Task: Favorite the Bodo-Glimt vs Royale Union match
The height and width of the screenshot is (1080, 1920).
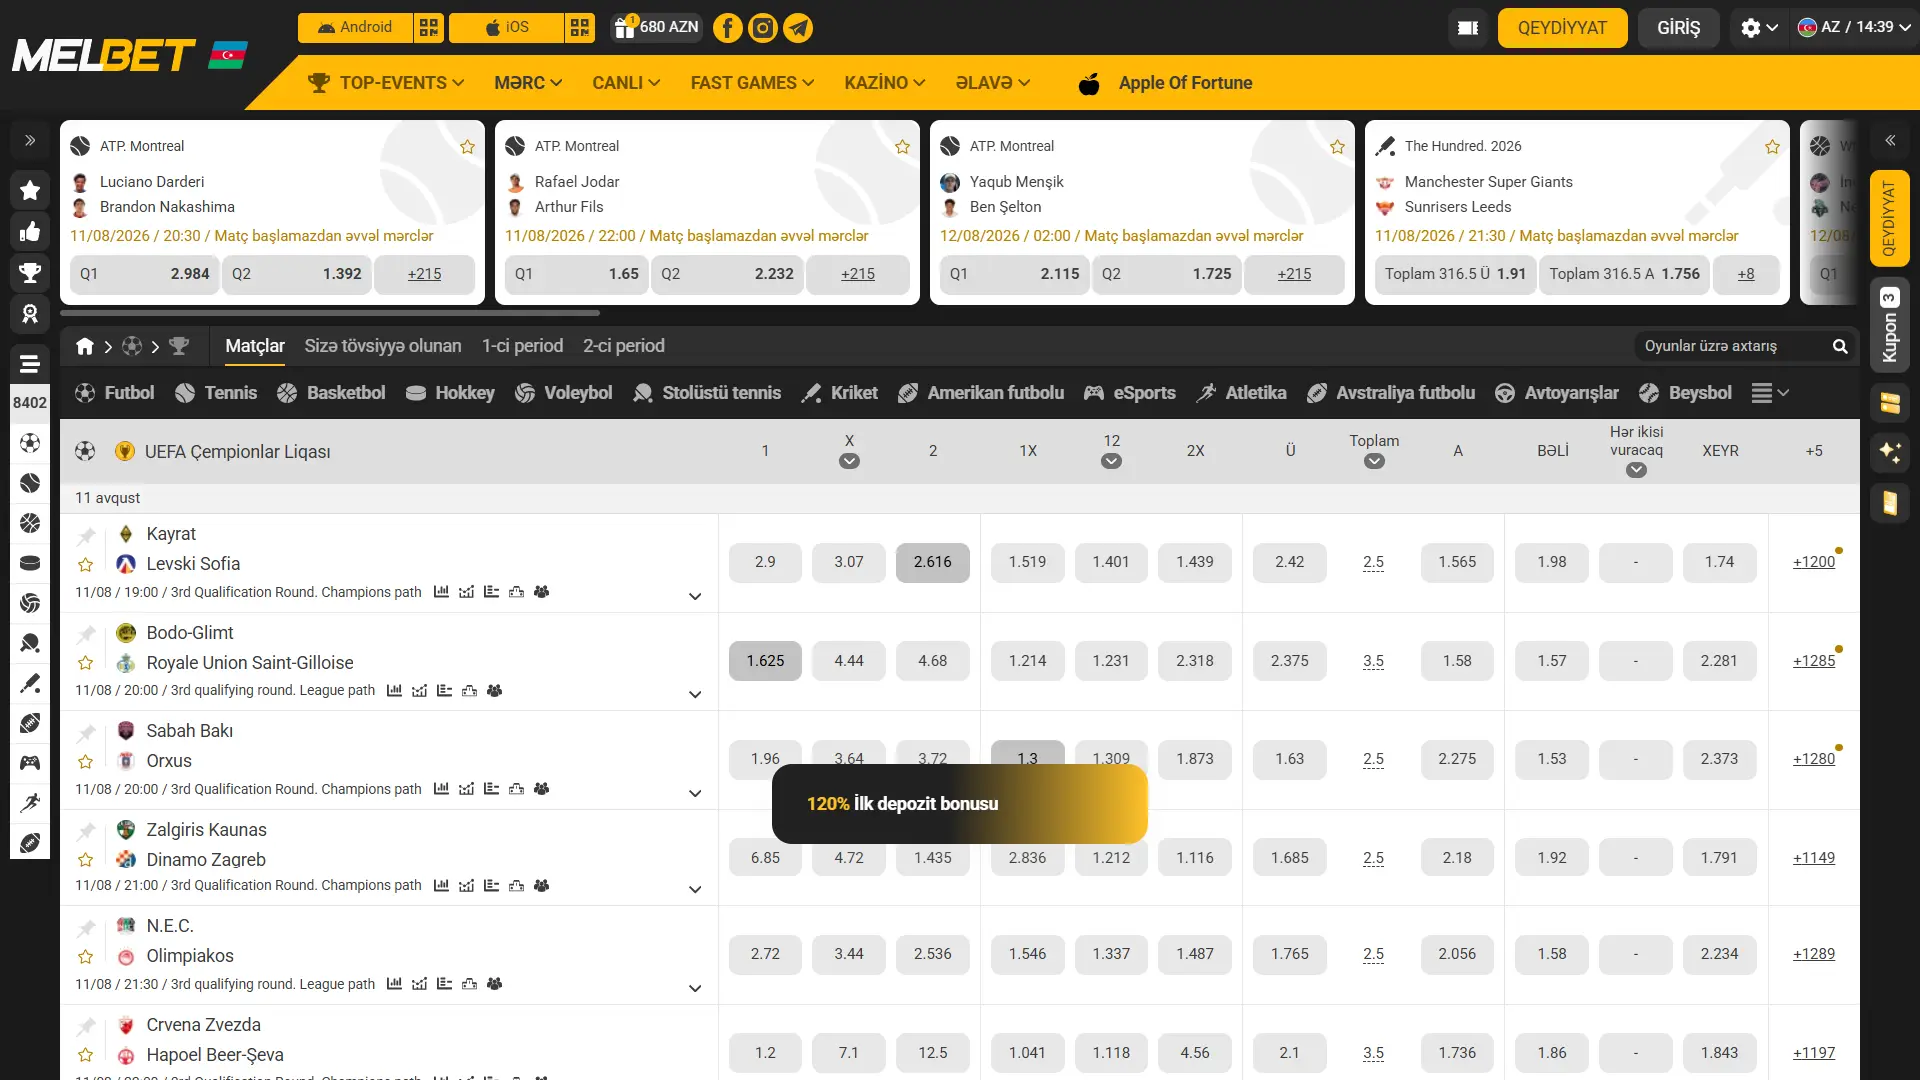Action: tap(86, 663)
